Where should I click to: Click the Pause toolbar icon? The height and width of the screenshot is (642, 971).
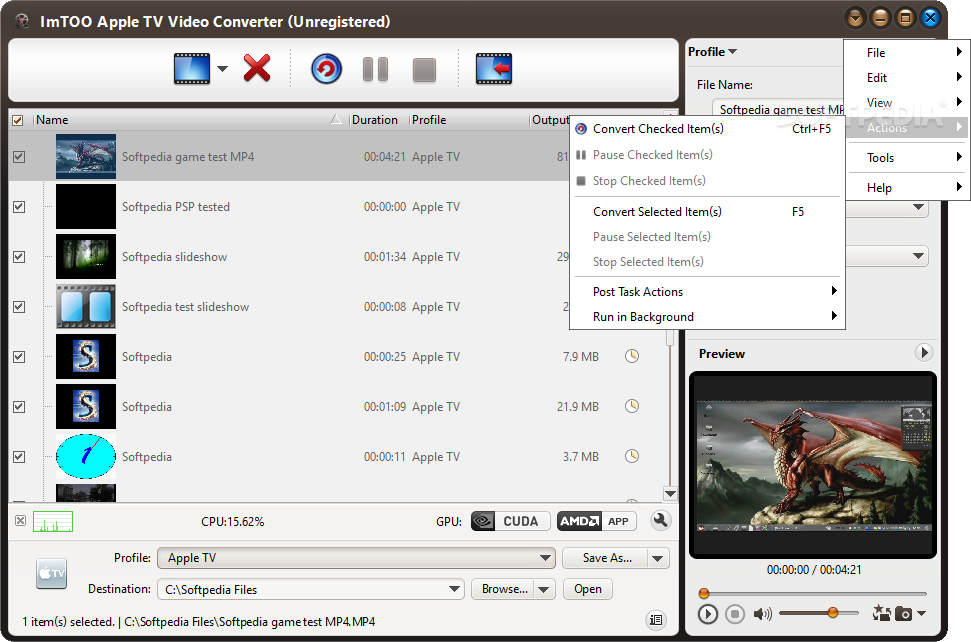pyautogui.click(x=375, y=69)
